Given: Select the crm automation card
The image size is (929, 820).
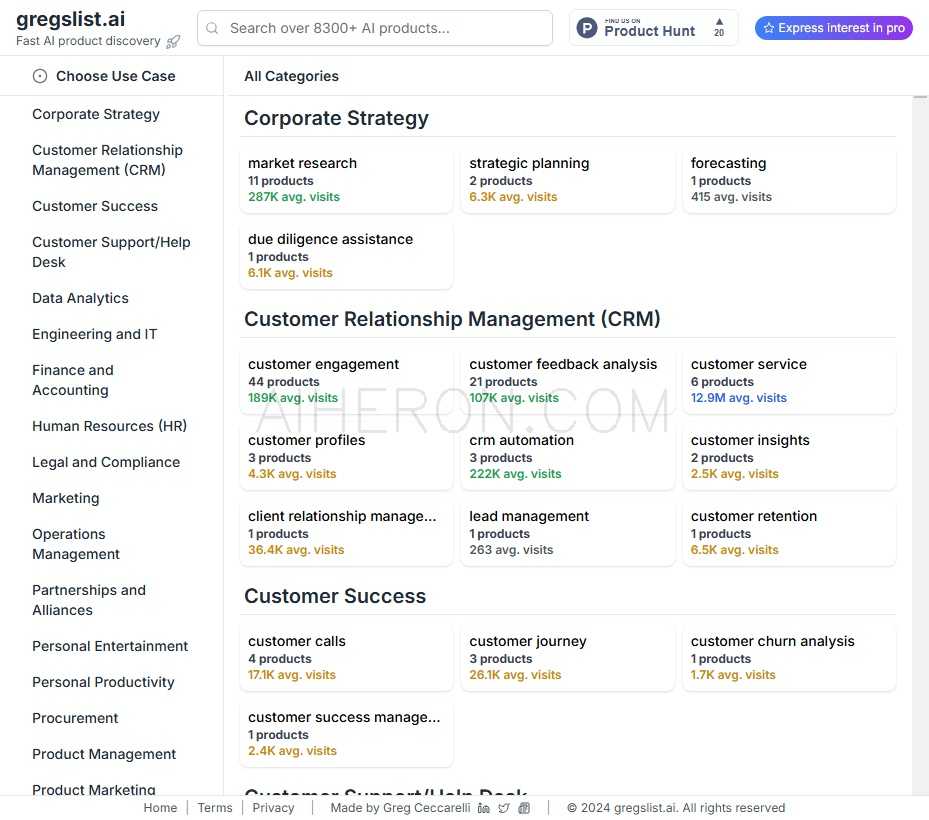Looking at the screenshot, I should 567,457.
